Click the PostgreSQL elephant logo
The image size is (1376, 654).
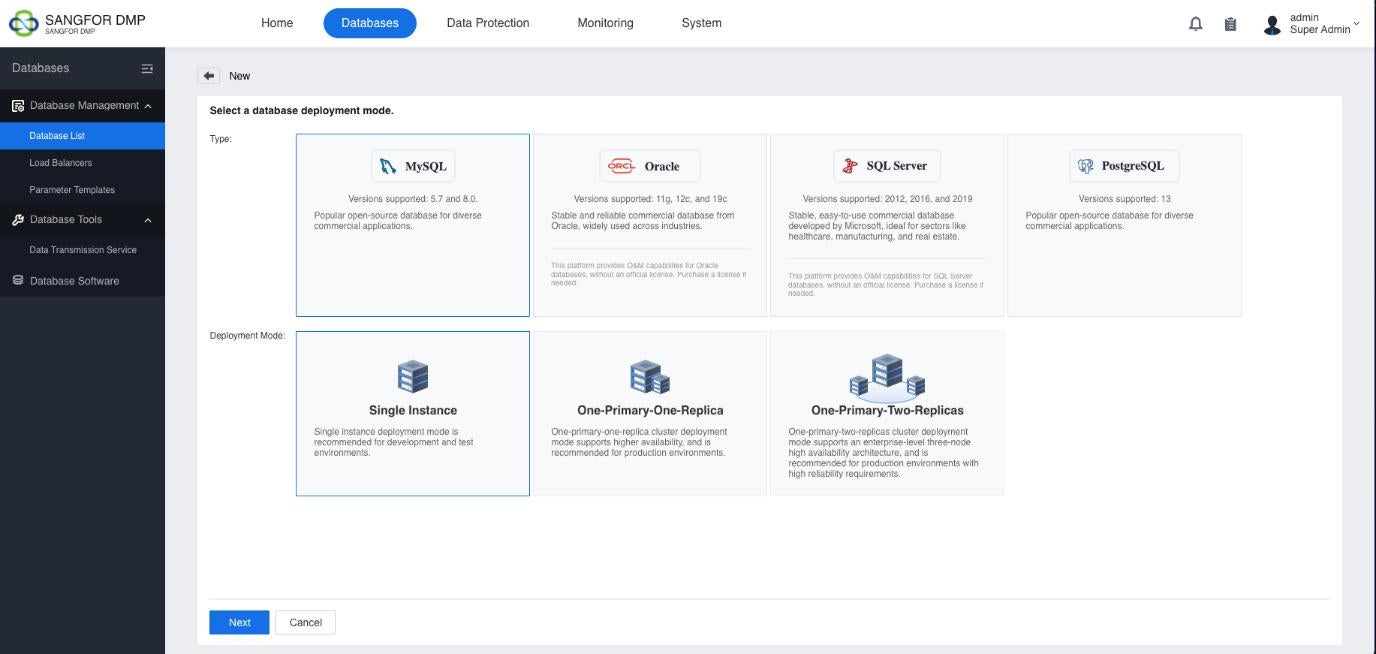1085,166
